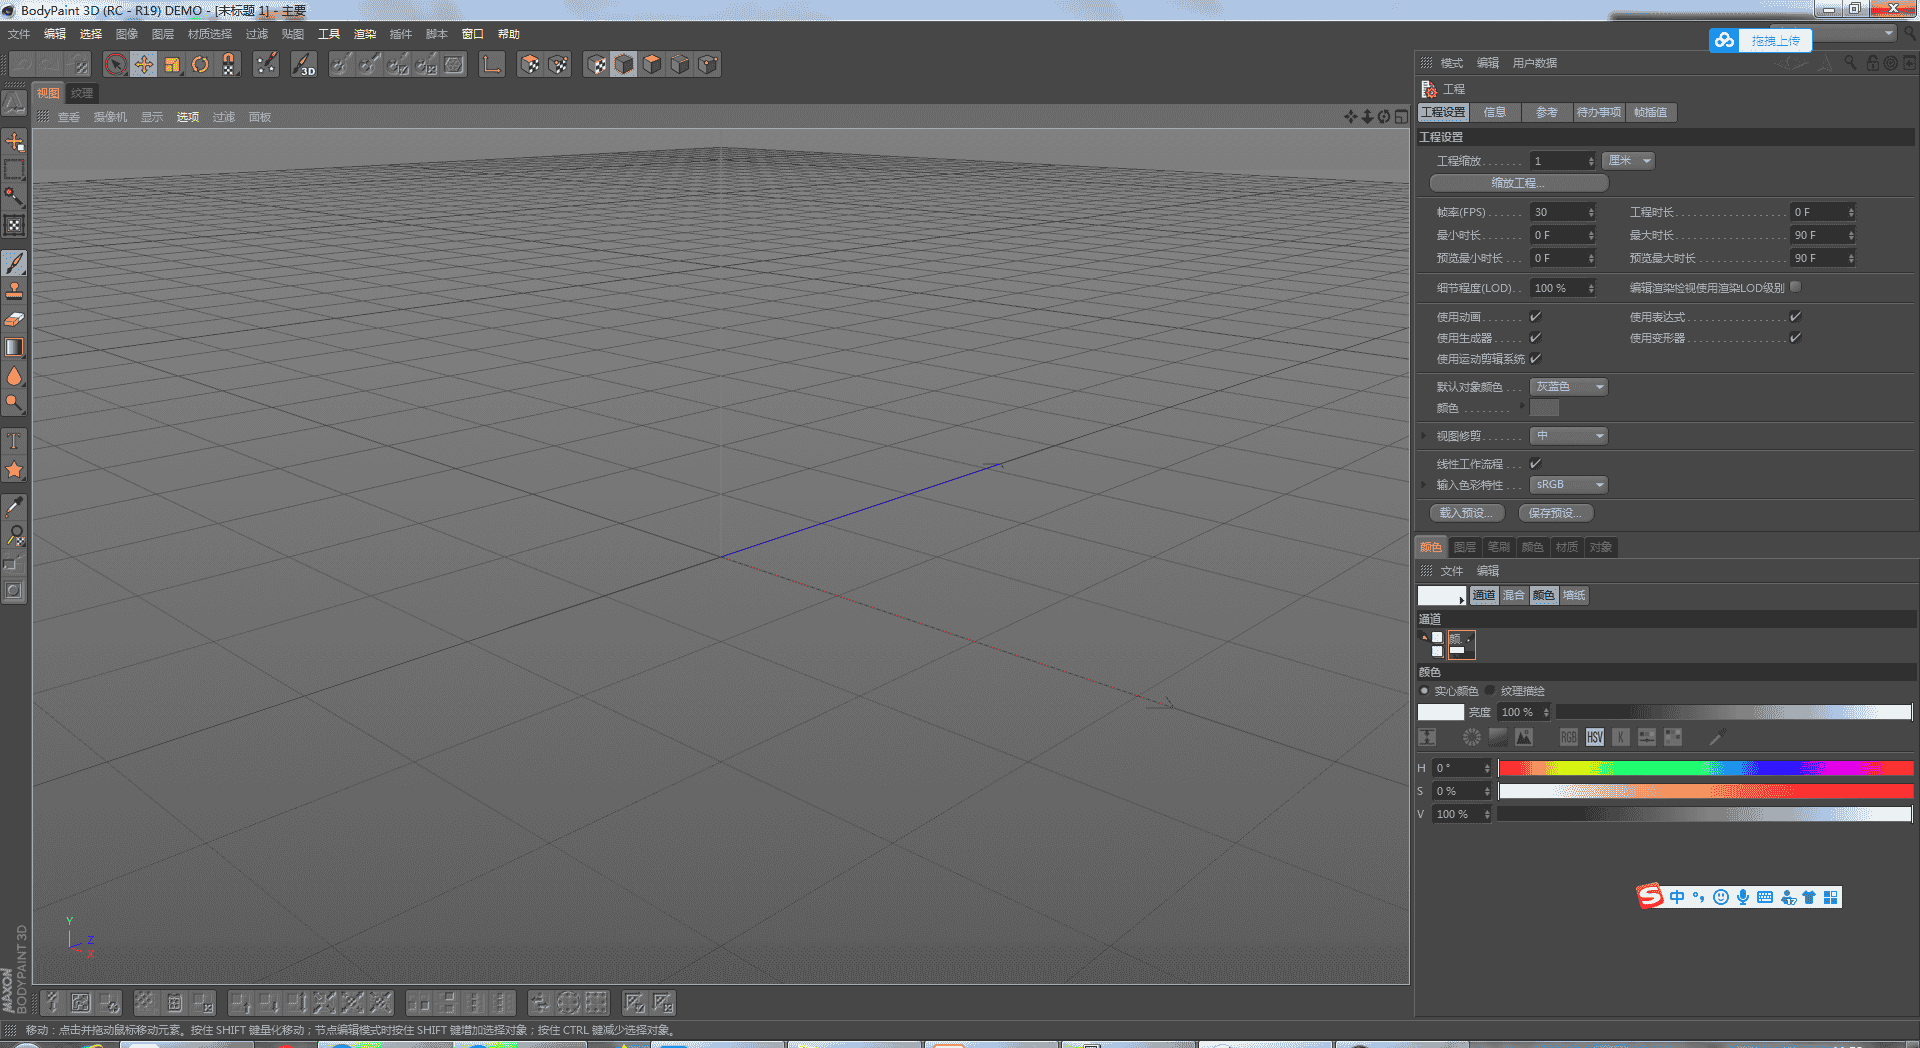The height and width of the screenshot is (1048, 1920).
Task: Click the 缩放工程 button
Action: click(x=1518, y=183)
